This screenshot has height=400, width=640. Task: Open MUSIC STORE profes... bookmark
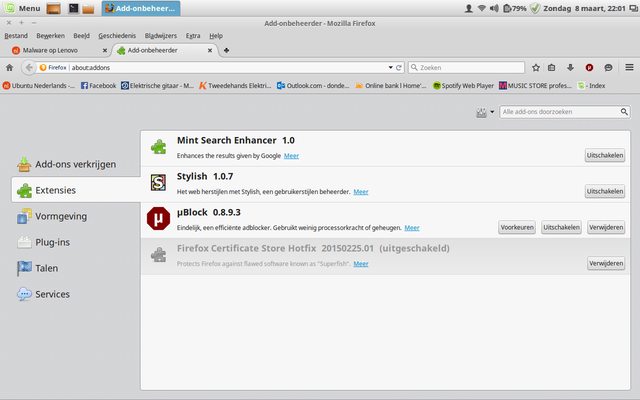(536, 86)
